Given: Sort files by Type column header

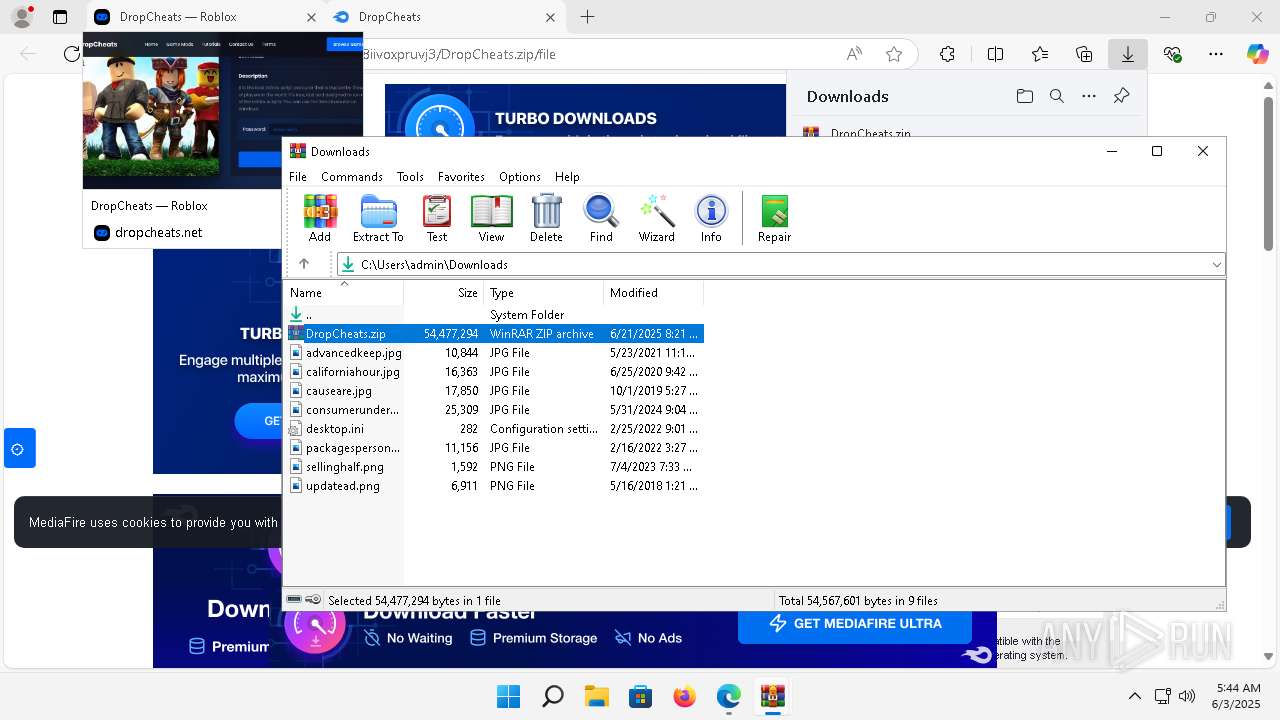Looking at the screenshot, I should (544, 293).
